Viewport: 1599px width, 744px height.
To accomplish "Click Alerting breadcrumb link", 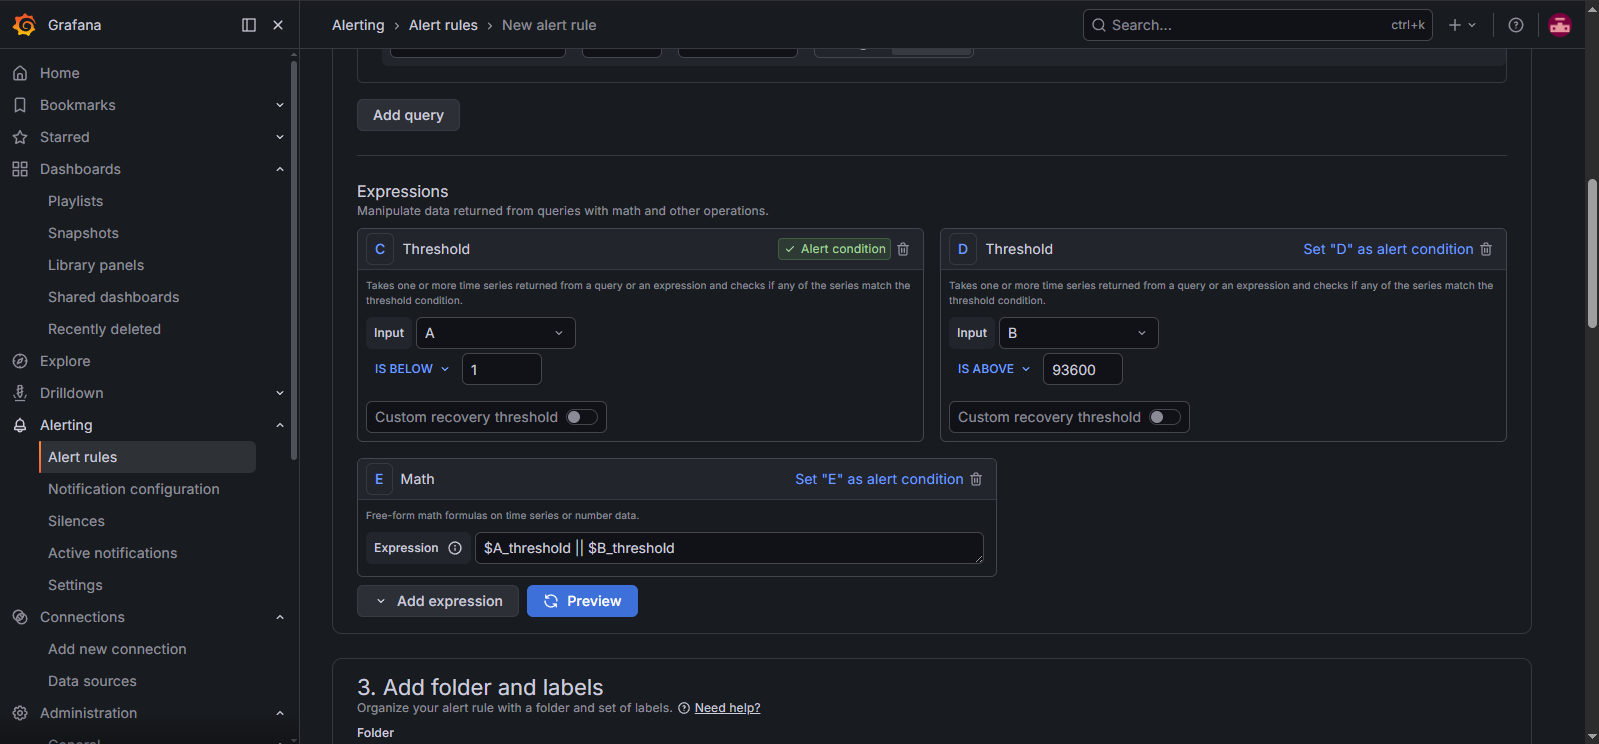I will point(358,25).
